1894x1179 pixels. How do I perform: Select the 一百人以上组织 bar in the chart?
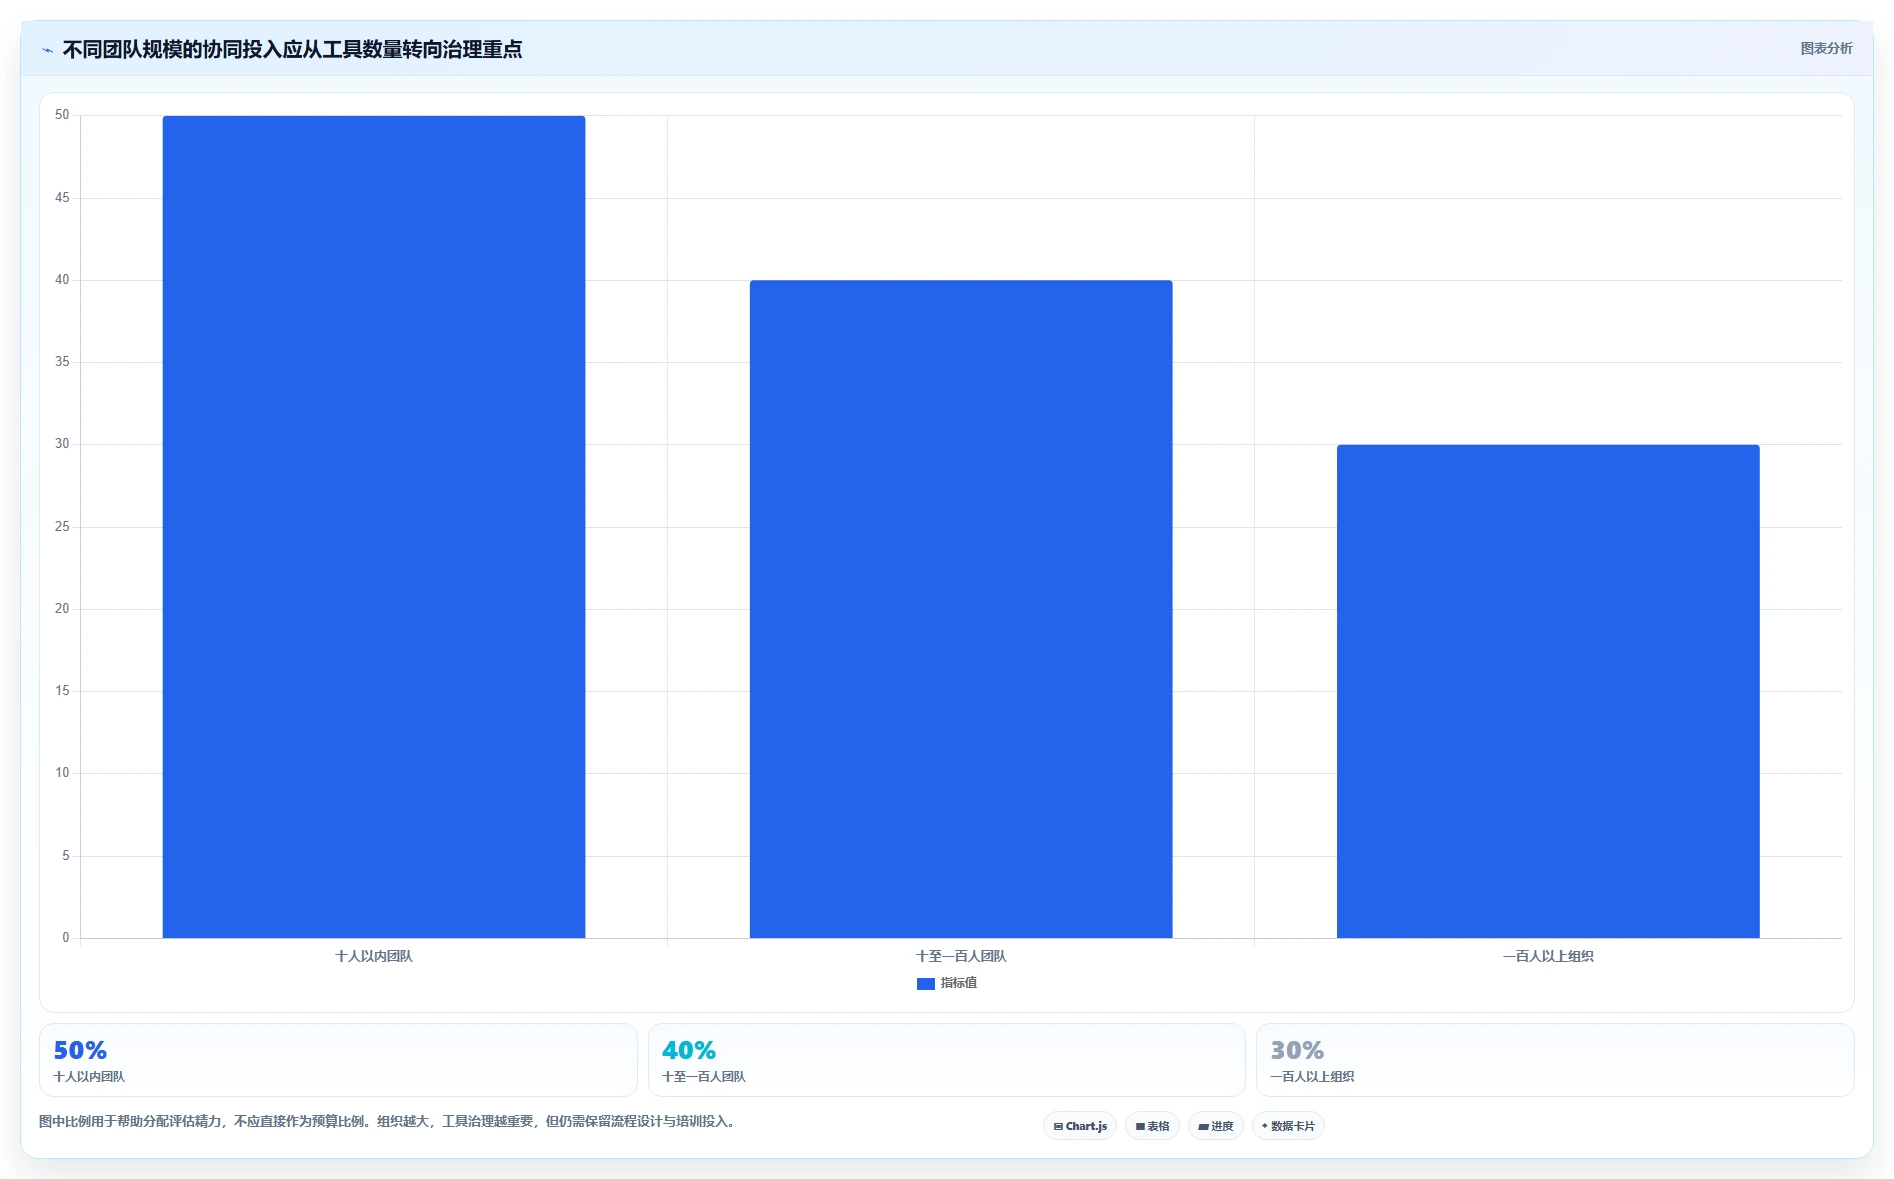1548,691
